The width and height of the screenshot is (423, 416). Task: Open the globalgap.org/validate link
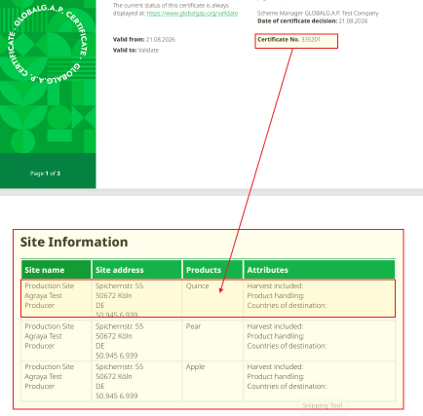pos(192,13)
